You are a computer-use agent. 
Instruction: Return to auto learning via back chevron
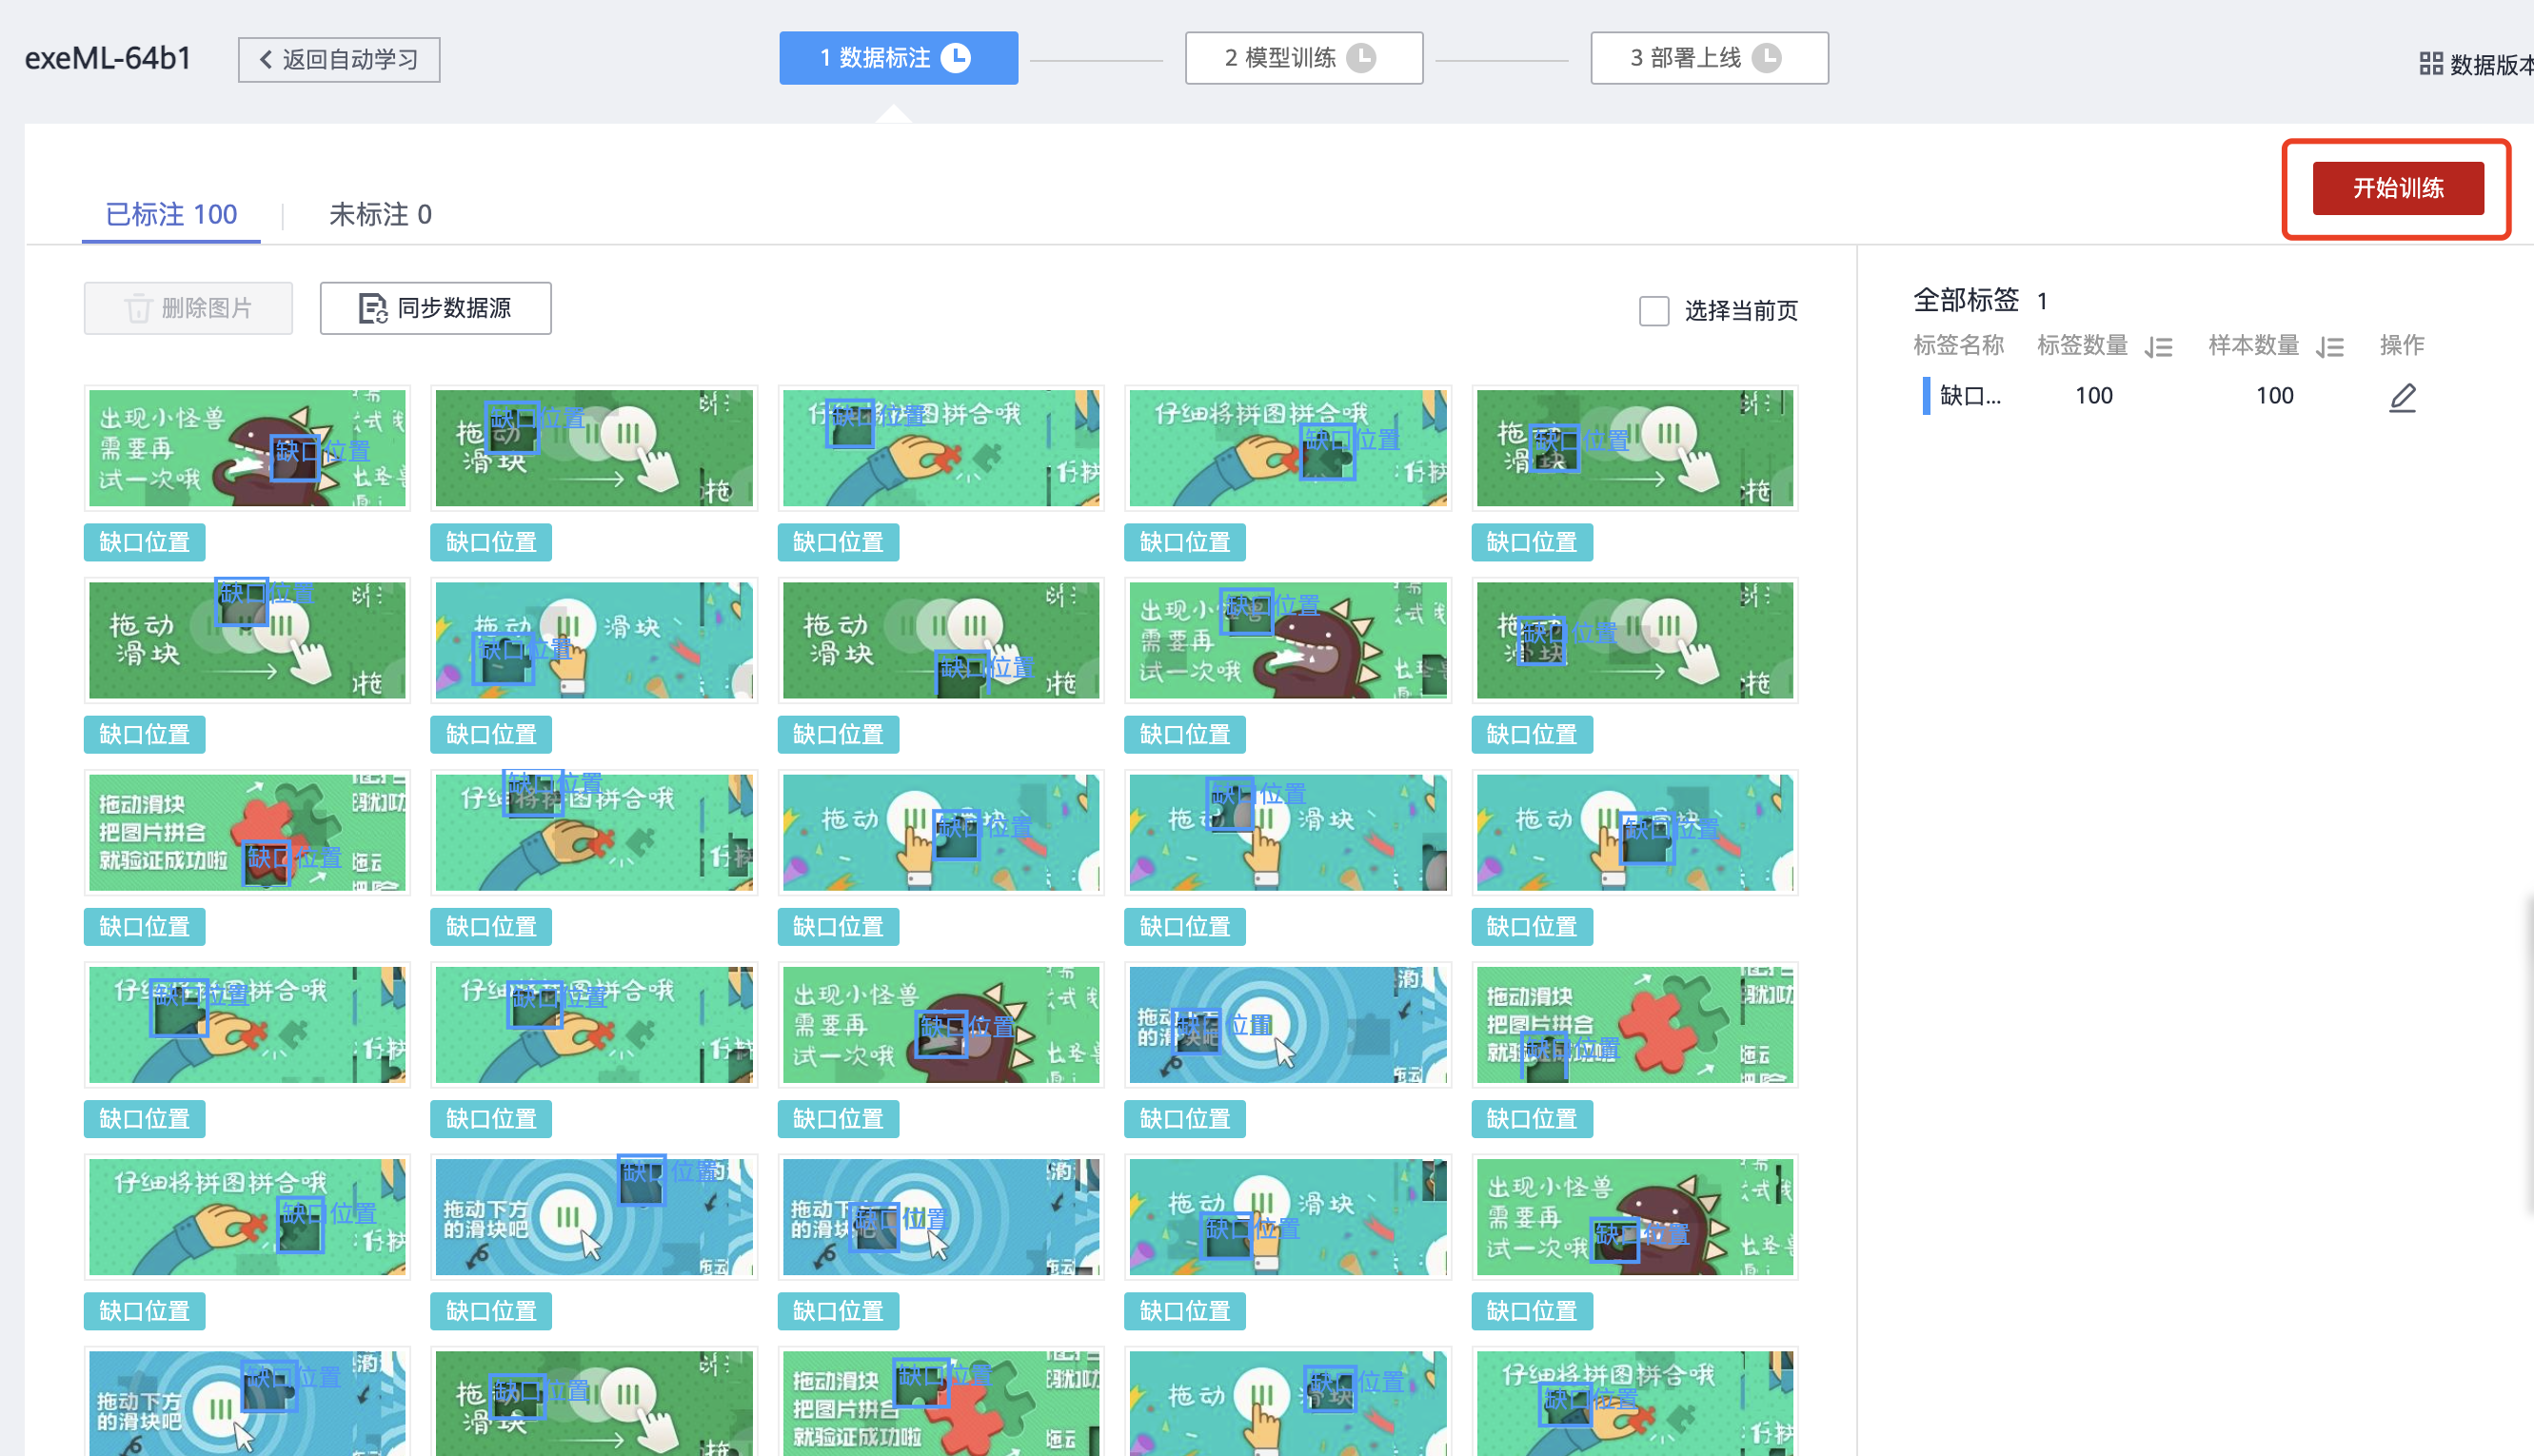pyautogui.click(x=266, y=60)
